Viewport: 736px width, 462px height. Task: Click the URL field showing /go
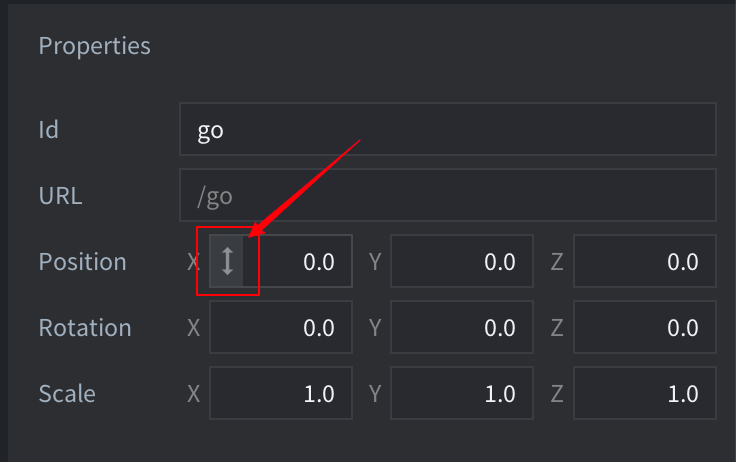(447, 195)
